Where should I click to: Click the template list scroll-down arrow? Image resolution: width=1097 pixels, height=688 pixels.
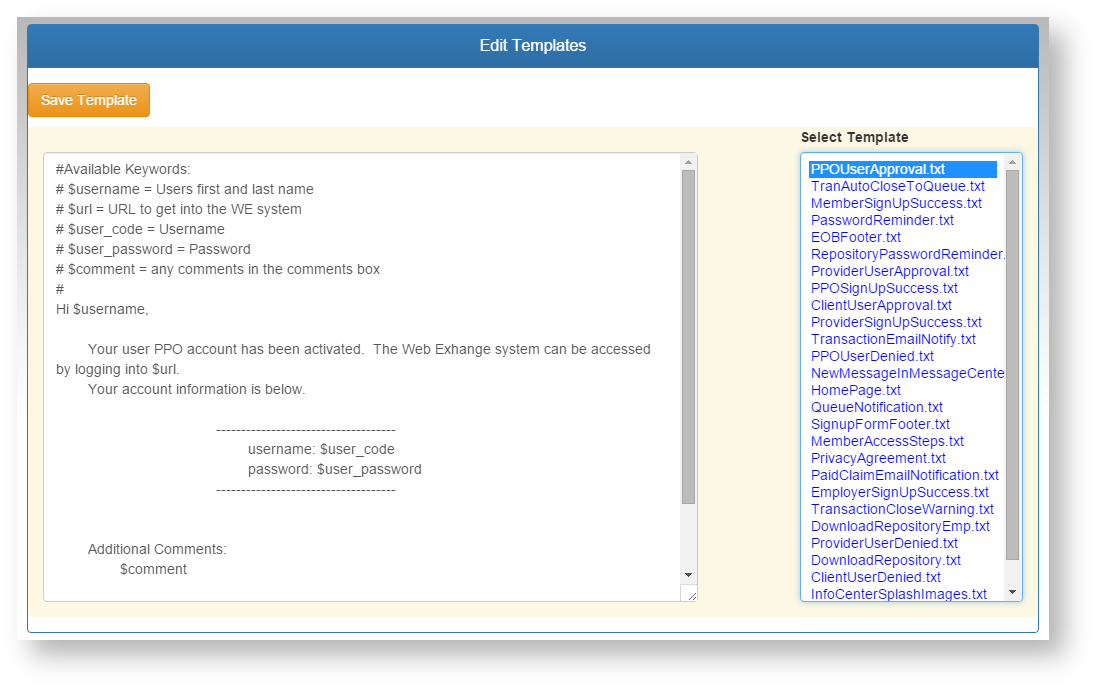(1012, 592)
